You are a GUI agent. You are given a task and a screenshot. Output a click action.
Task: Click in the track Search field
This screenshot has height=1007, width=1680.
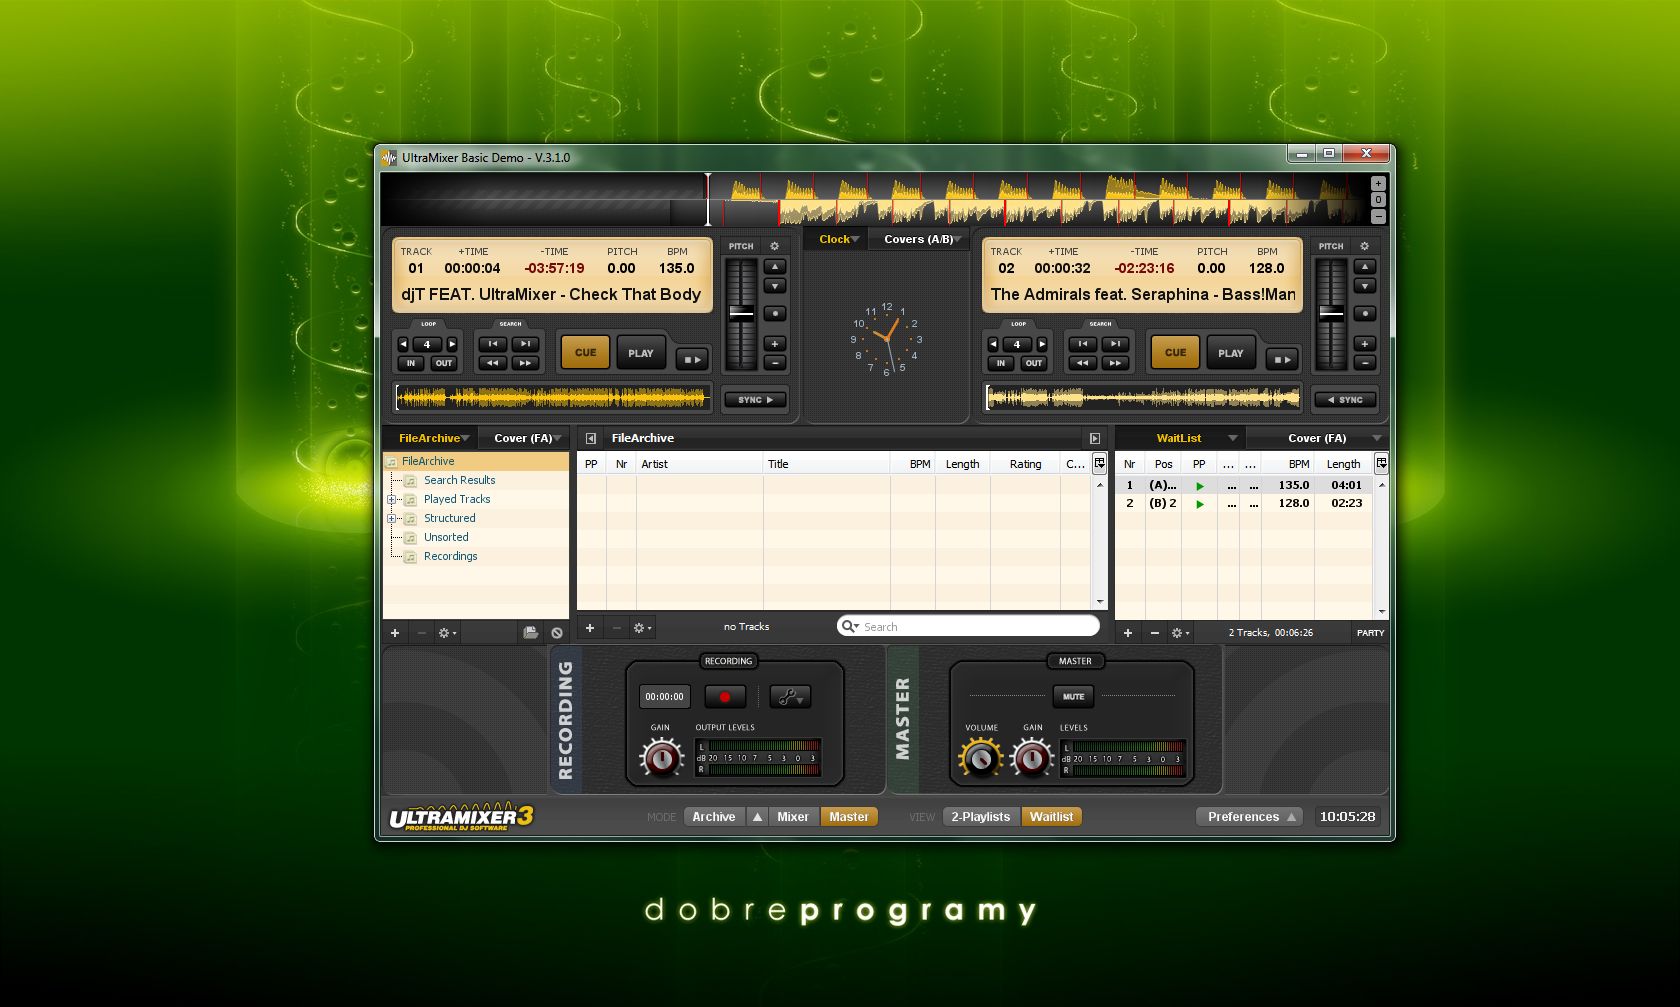point(968,627)
